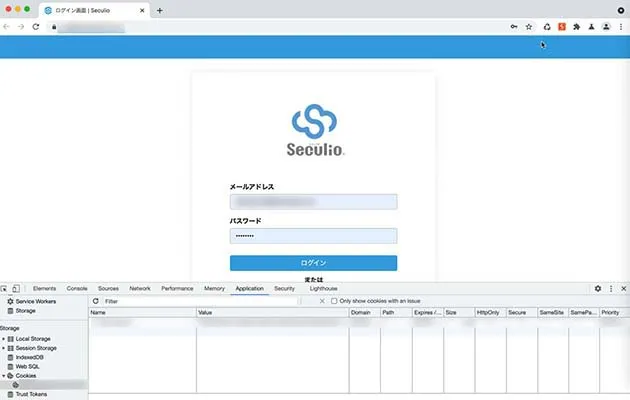This screenshot has width=630, height=400.
Task: Switch to the Security tab
Action: click(x=284, y=288)
